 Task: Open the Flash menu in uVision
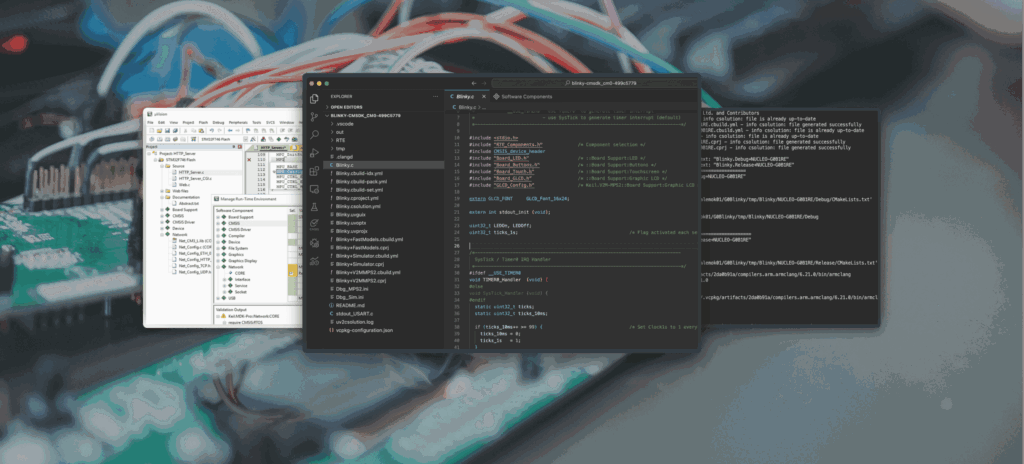[x=203, y=122]
